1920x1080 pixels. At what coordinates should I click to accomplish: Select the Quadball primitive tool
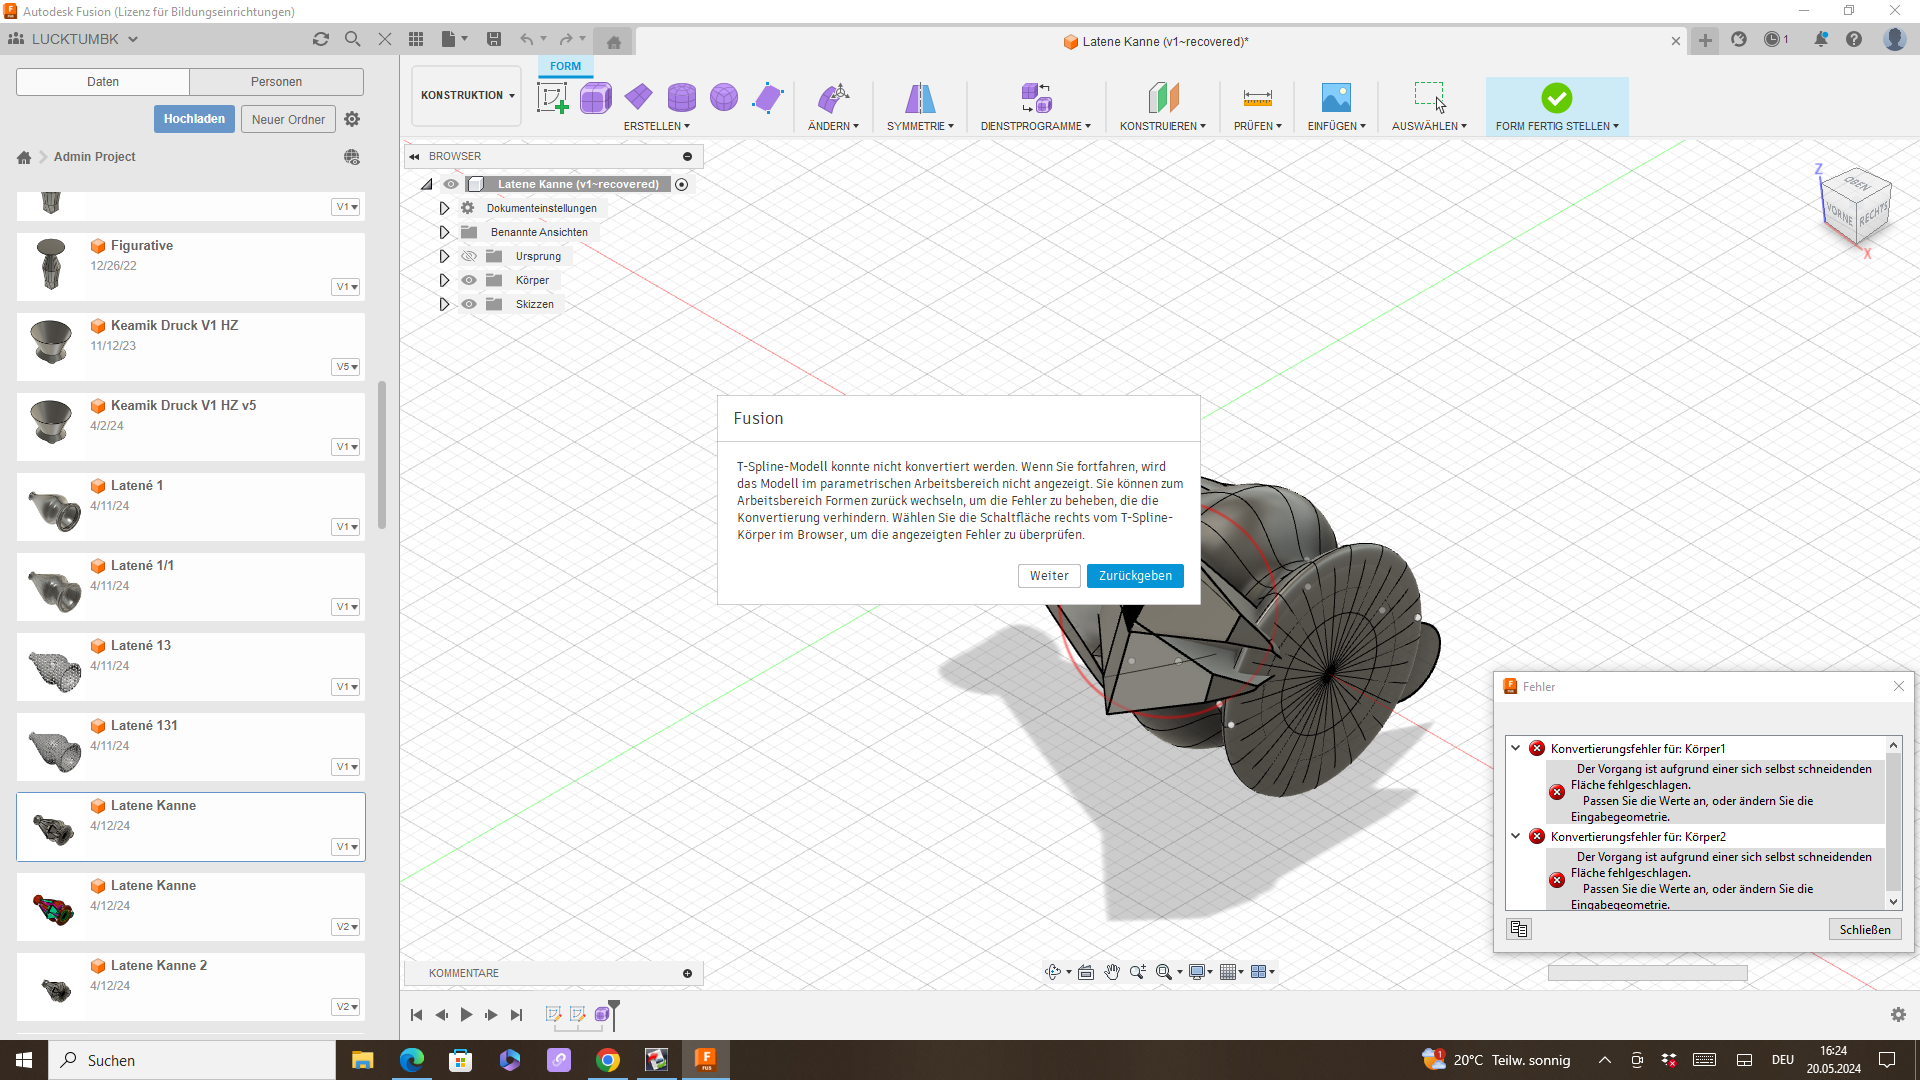click(x=724, y=97)
